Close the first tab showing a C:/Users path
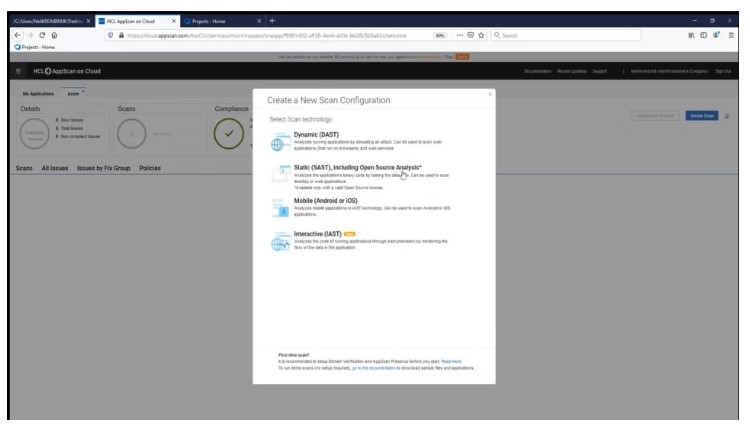The height and width of the screenshot is (437, 750). point(88,21)
